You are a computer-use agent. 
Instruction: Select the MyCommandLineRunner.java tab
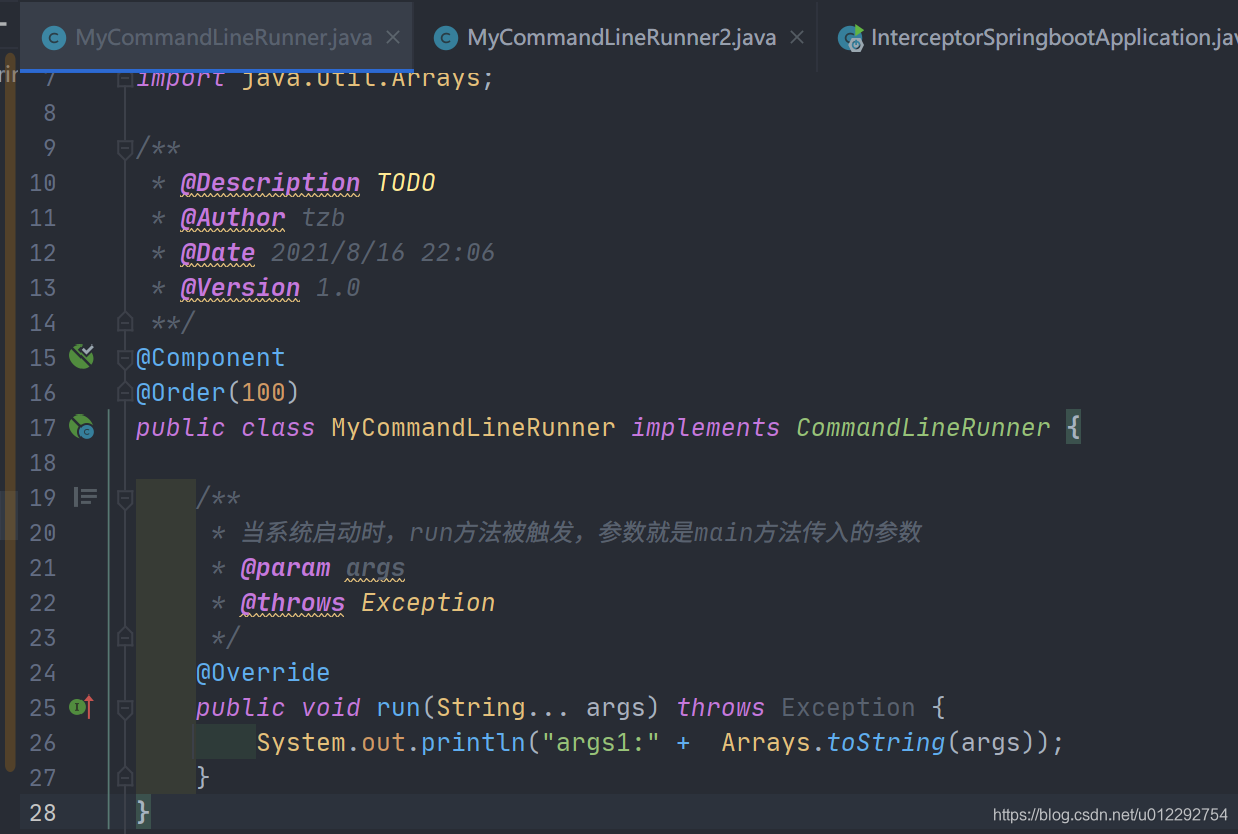coord(216,38)
